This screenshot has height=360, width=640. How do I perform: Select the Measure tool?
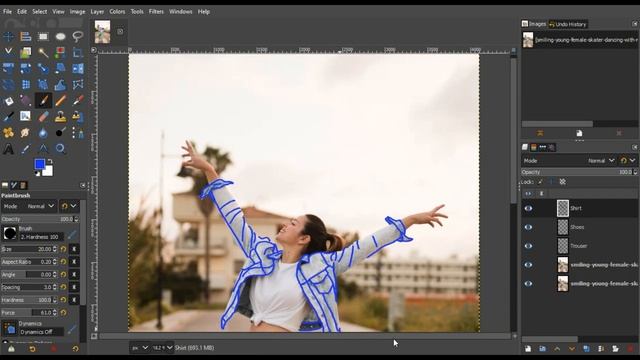[43, 149]
